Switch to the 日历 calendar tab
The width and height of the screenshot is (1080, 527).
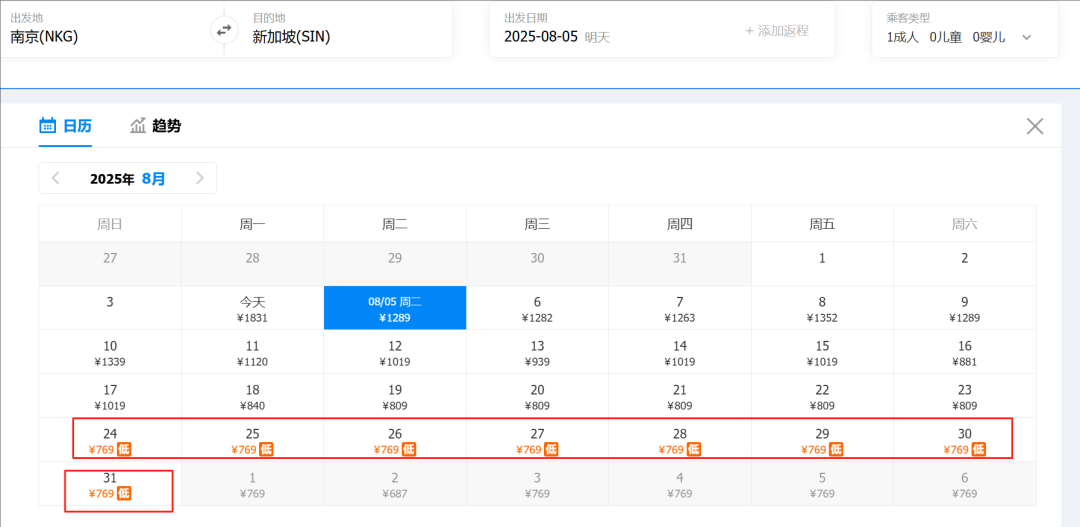tap(65, 126)
